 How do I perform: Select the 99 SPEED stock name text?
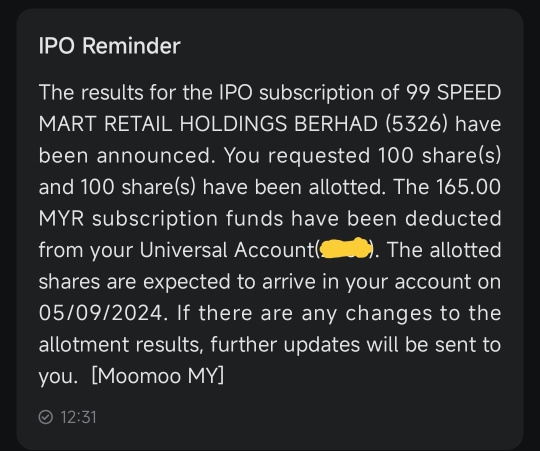[x=454, y=93]
